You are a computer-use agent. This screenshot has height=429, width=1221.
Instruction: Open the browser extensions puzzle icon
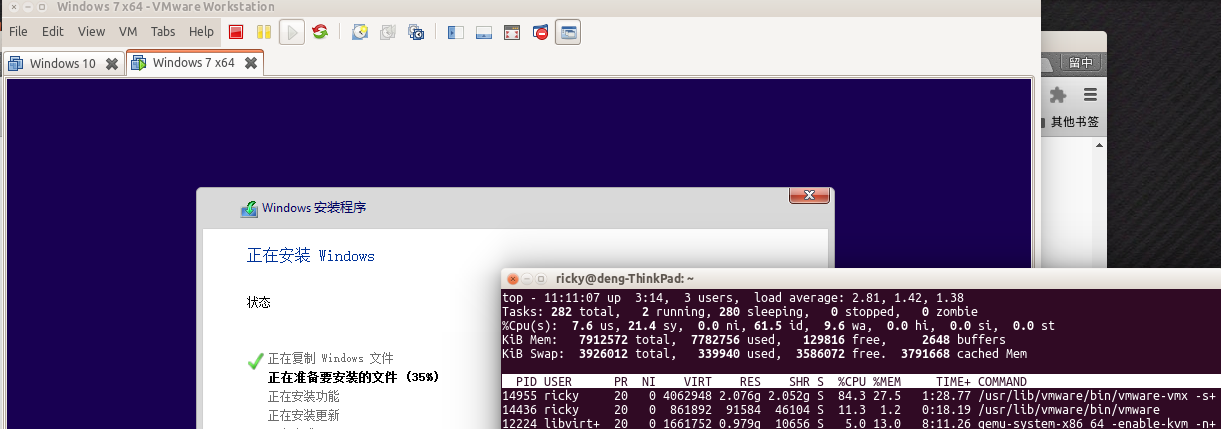1057,95
